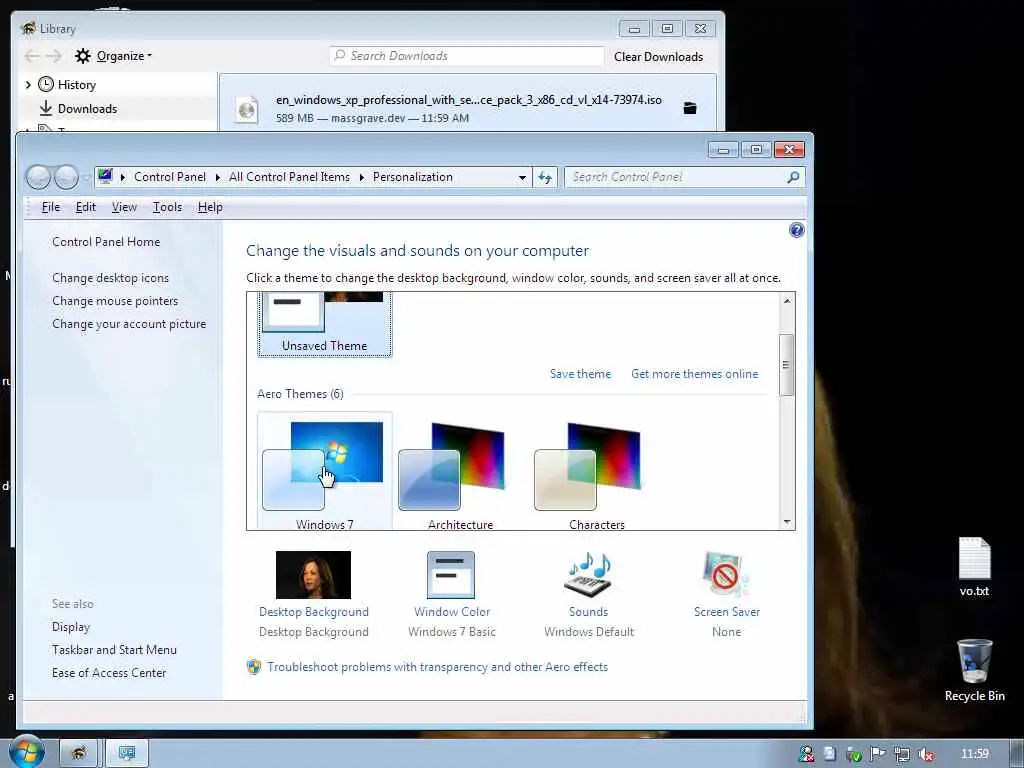Image resolution: width=1024 pixels, height=768 pixels.
Task: Click the muted volume tray icon
Action: 925,755
